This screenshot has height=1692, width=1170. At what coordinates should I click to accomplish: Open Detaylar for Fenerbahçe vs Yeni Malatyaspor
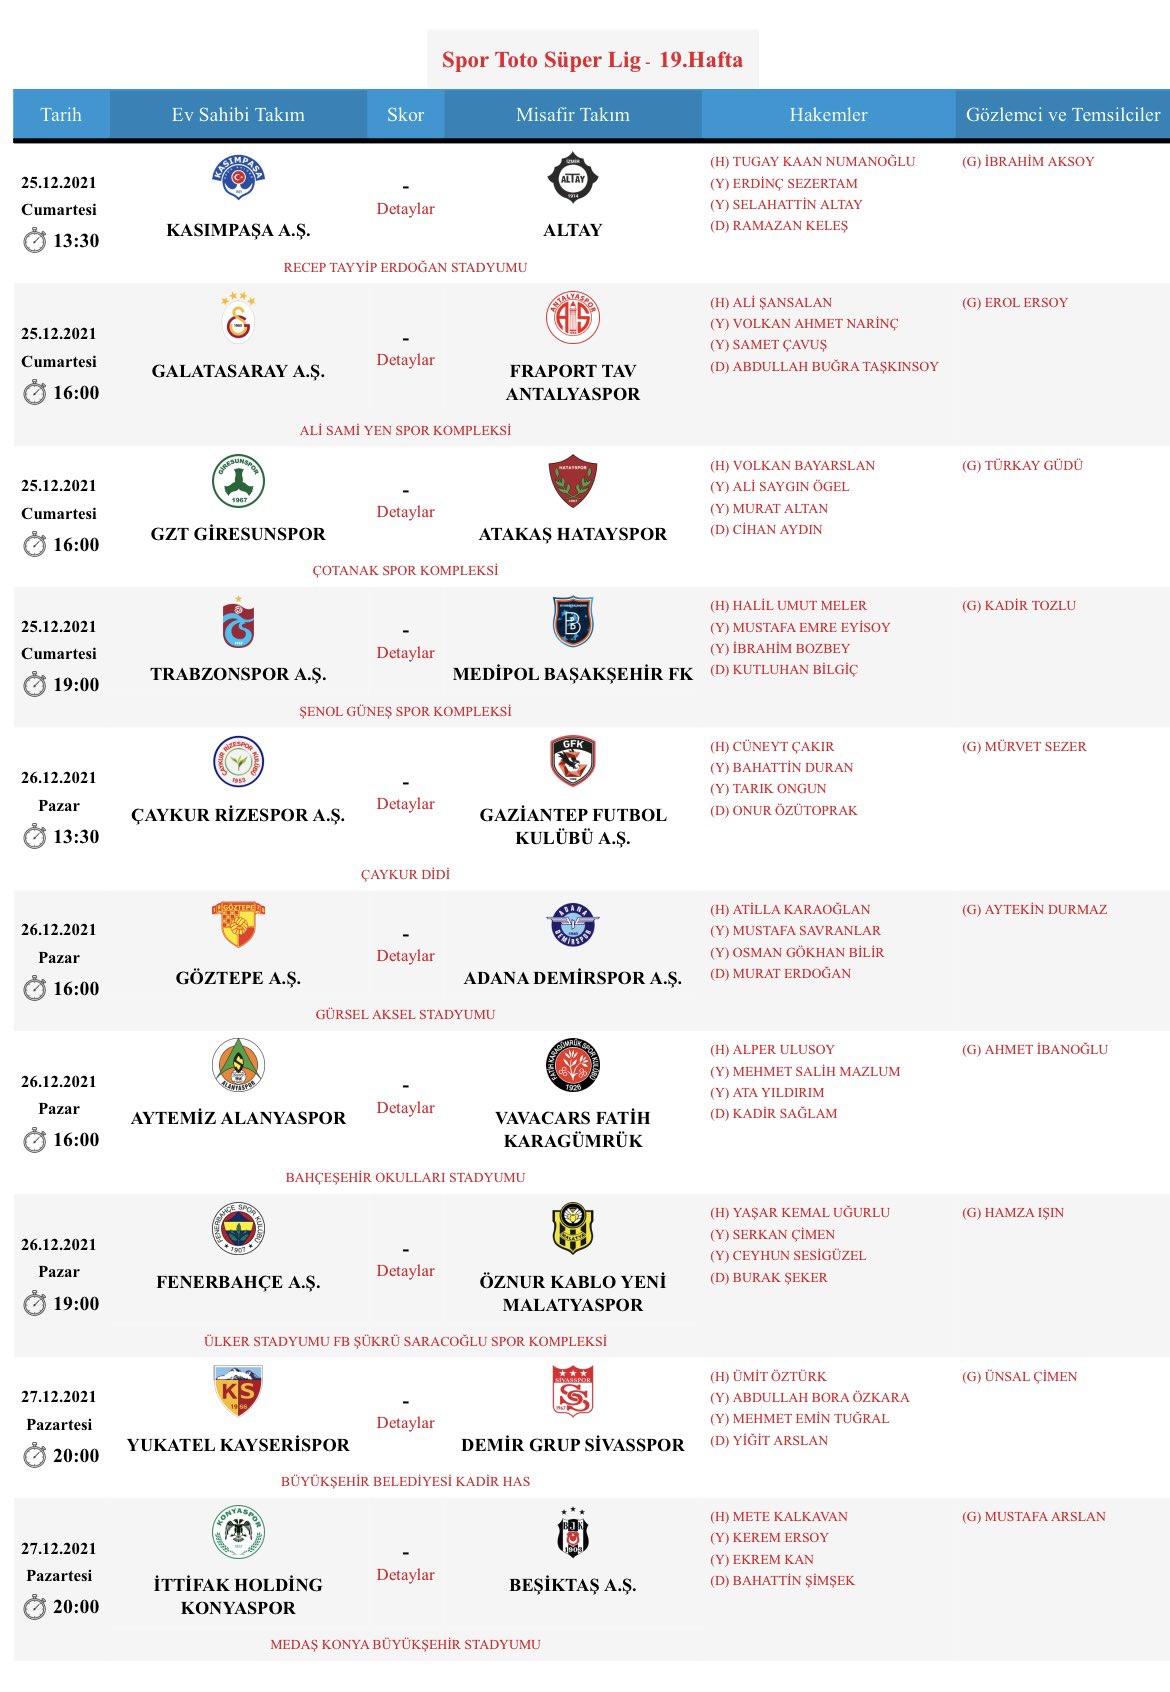pos(405,1271)
